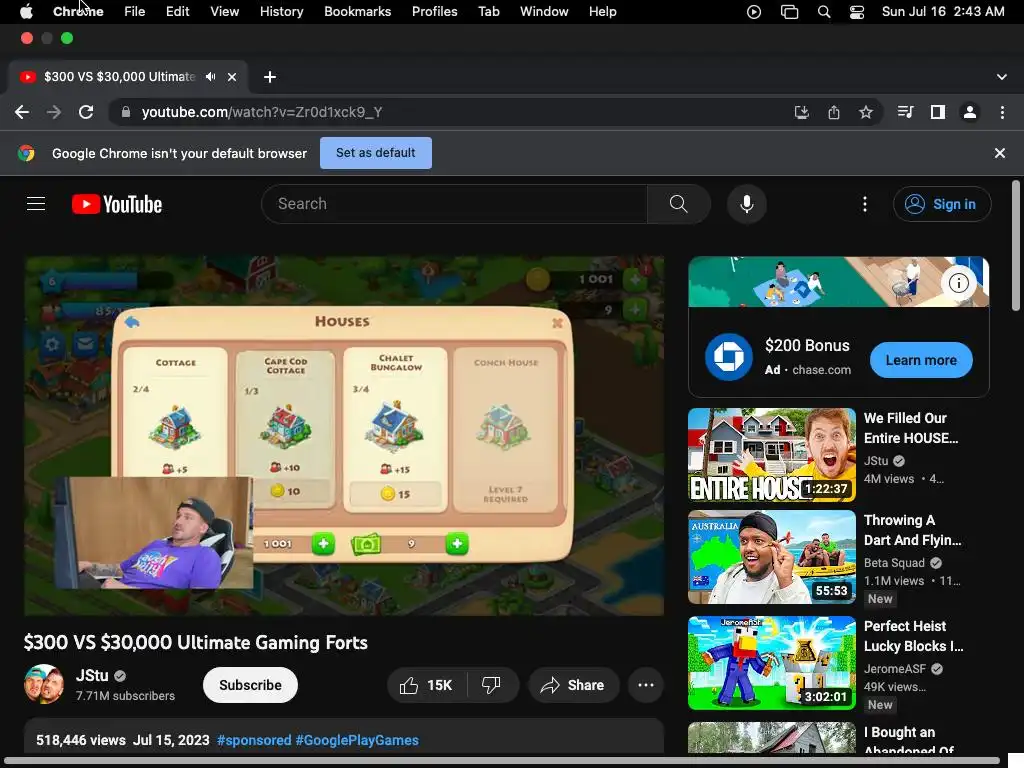The image size is (1024, 768).
Task: Expand the tab search chevron
Action: pos(1002,77)
